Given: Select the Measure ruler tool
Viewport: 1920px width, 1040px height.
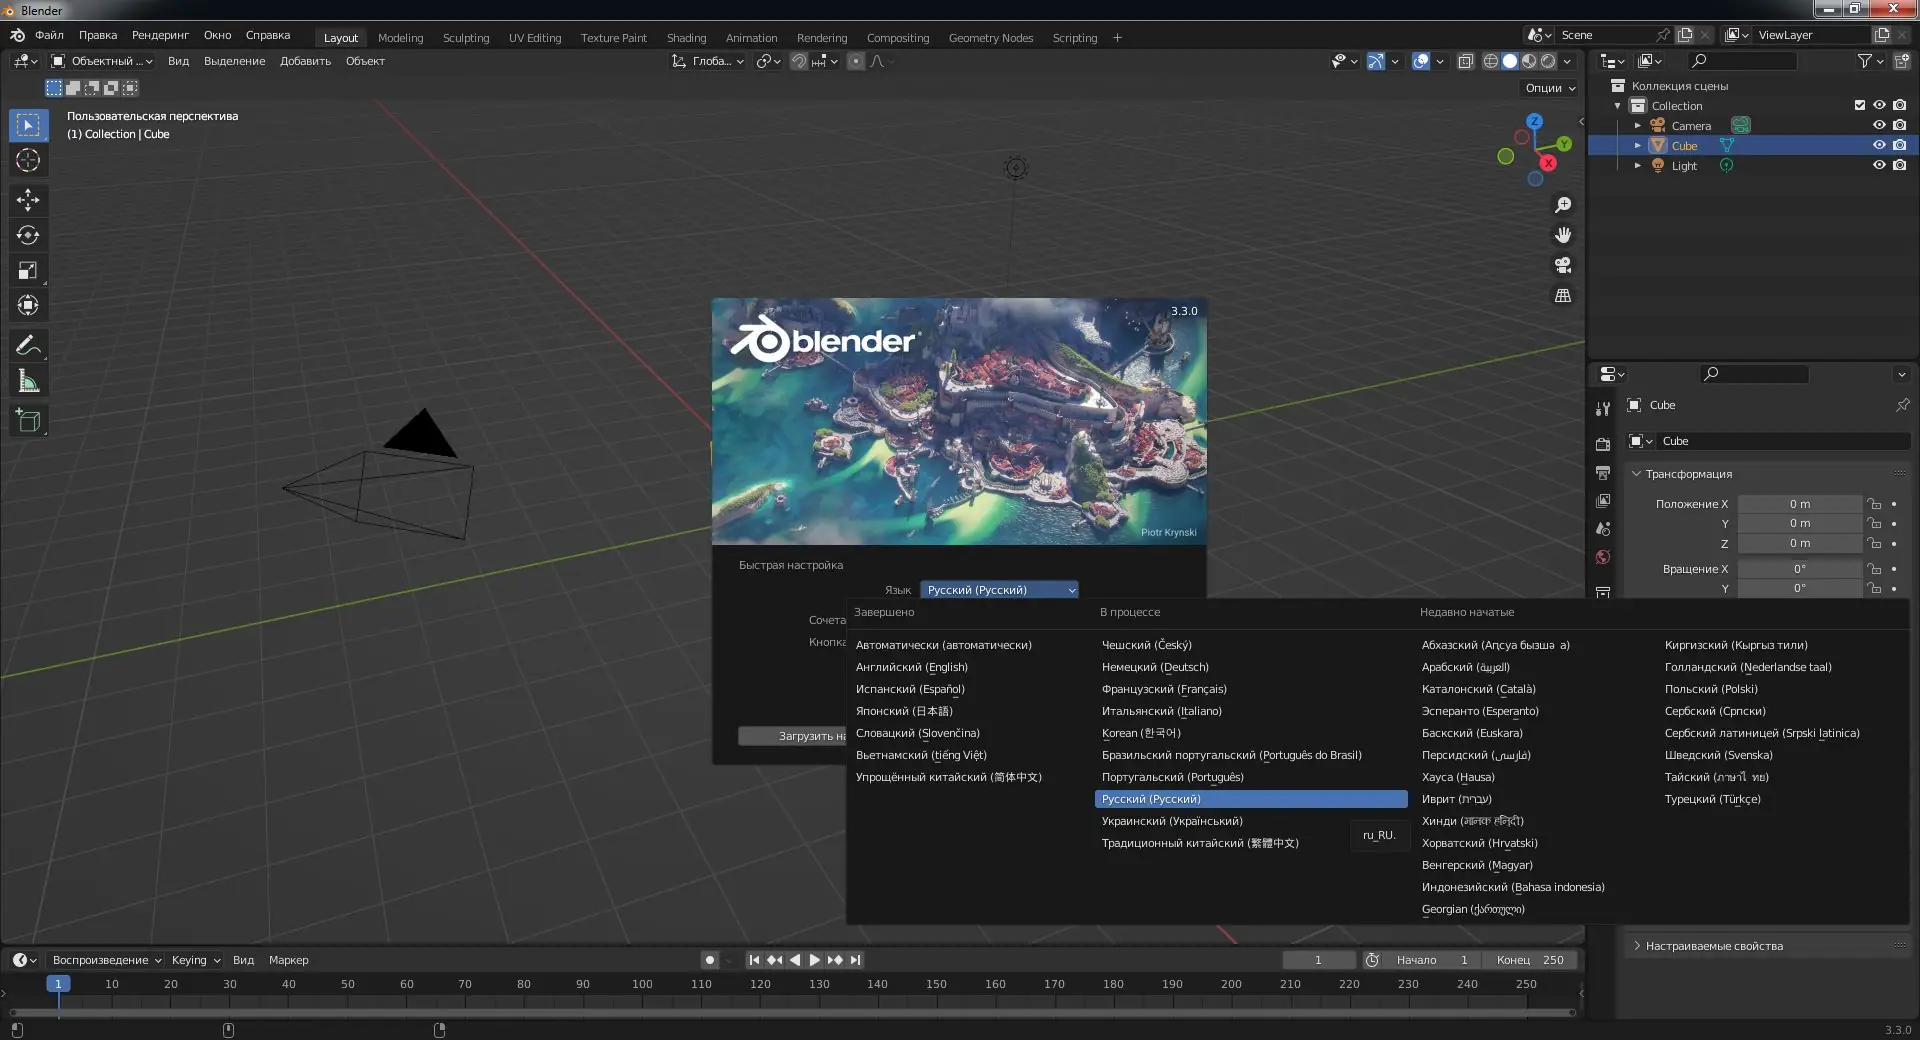Looking at the screenshot, I should [28, 381].
